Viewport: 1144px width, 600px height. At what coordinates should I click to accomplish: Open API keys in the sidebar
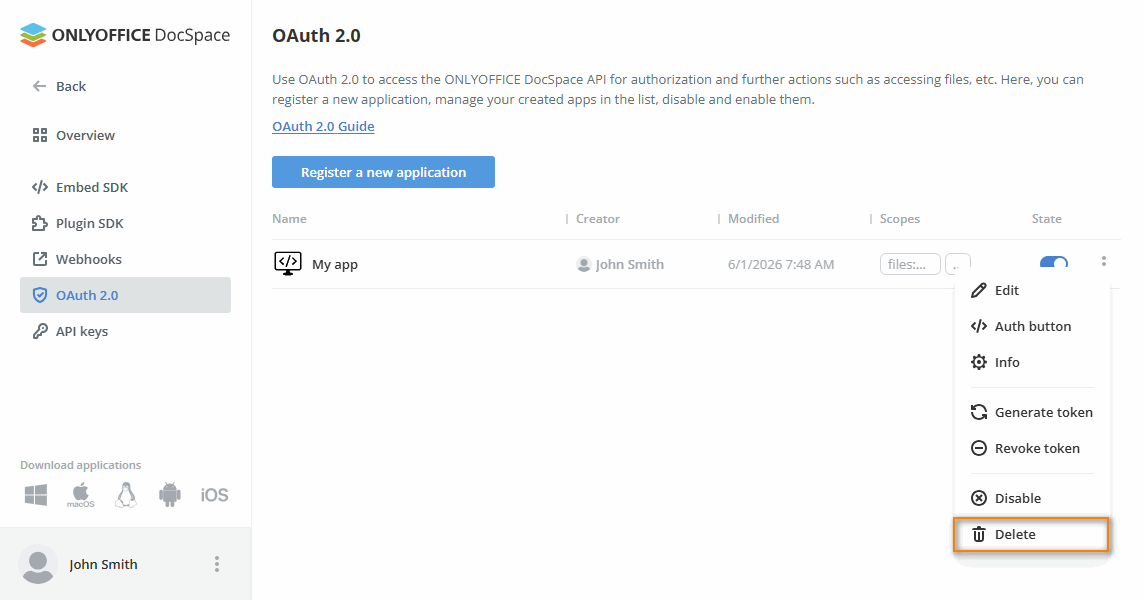70,331
